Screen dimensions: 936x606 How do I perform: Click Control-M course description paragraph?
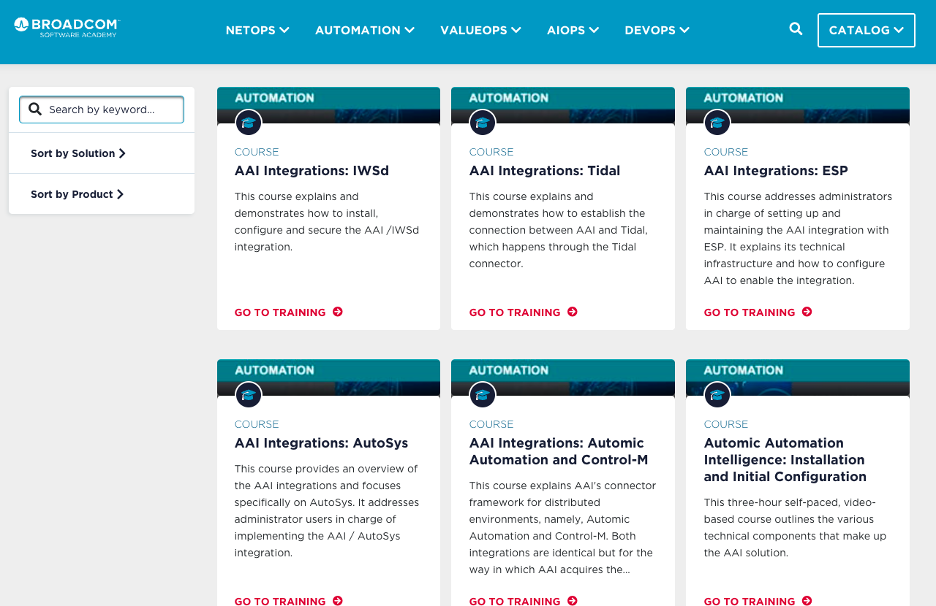click(562, 527)
